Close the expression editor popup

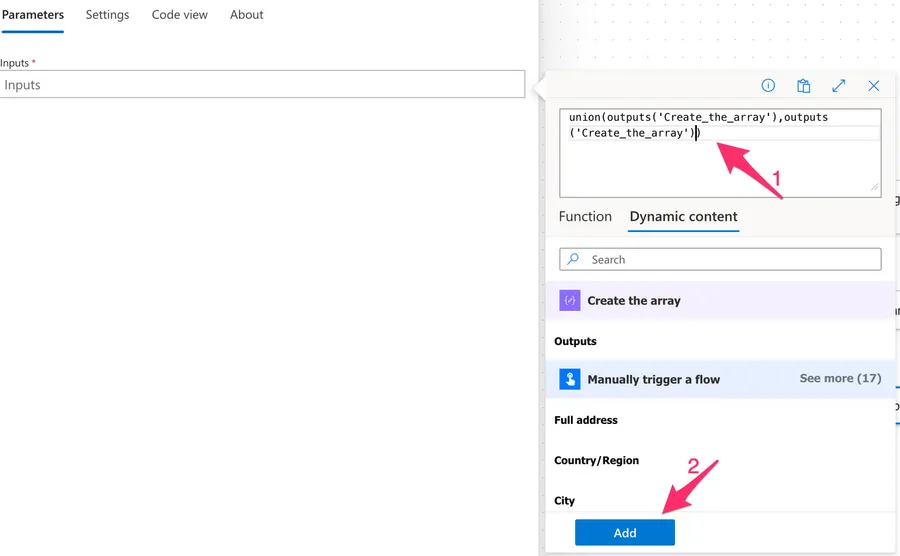[873, 86]
